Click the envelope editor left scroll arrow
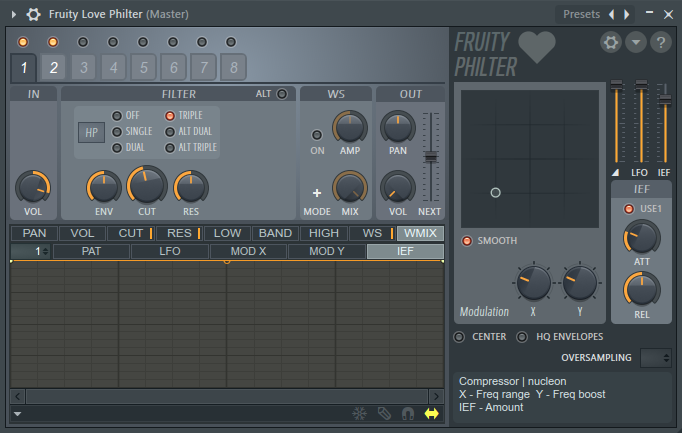This screenshot has width=682, height=433. tap(17, 396)
